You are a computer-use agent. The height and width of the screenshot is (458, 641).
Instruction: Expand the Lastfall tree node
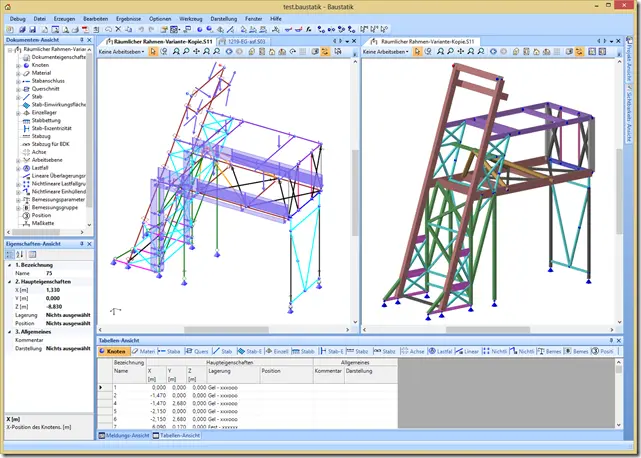pos(18,168)
